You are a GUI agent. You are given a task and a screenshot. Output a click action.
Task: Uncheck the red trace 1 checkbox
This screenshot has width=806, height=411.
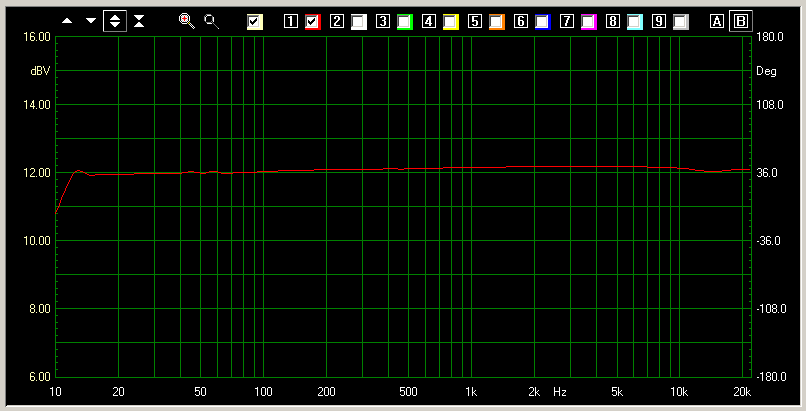point(312,21)
